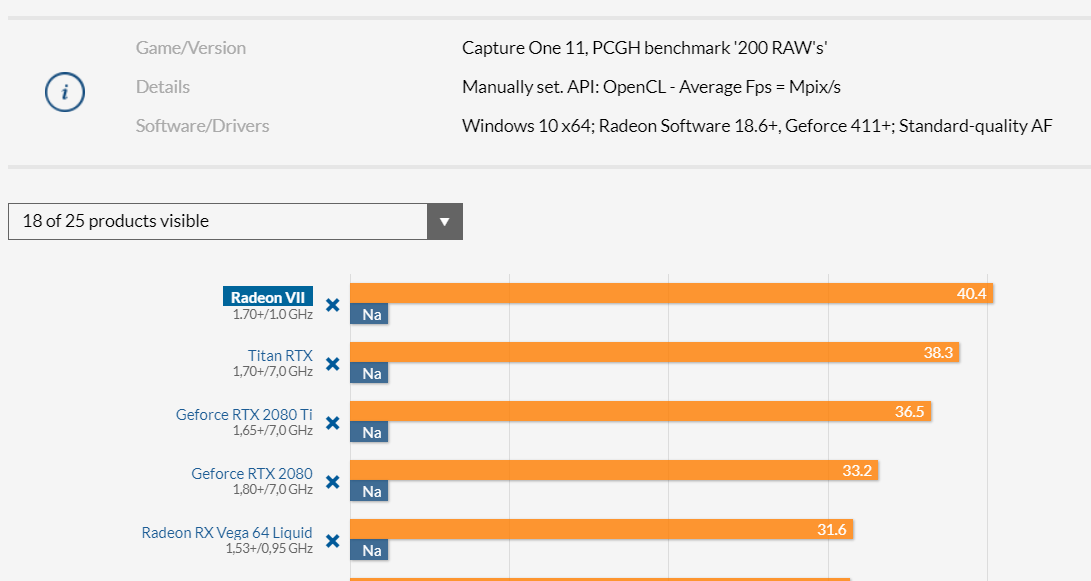Click the Radeon VII 40.4 orange bar
This screenshot has height=581, width=1091.
pyautogui.click(x=670, y=293)
